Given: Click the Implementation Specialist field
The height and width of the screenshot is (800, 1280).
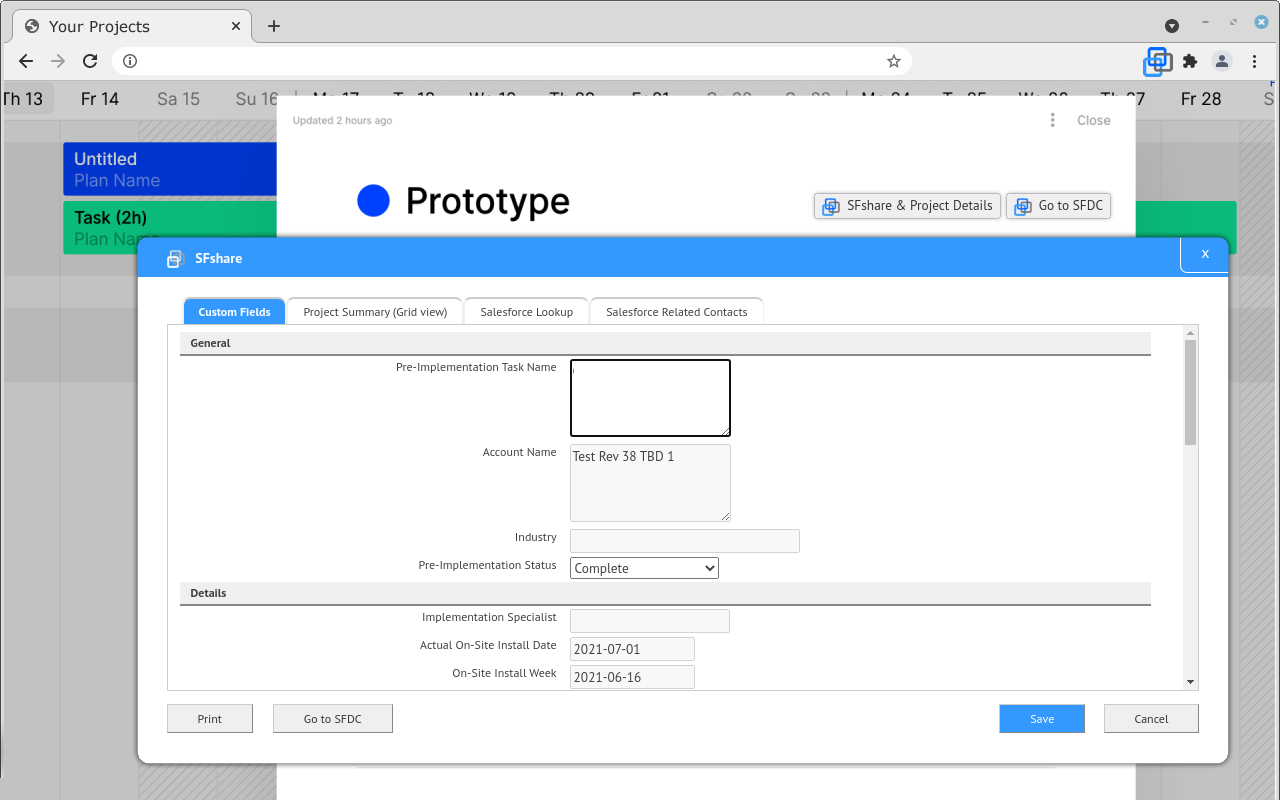Looking at the screenshot, I should pos(650,621).
